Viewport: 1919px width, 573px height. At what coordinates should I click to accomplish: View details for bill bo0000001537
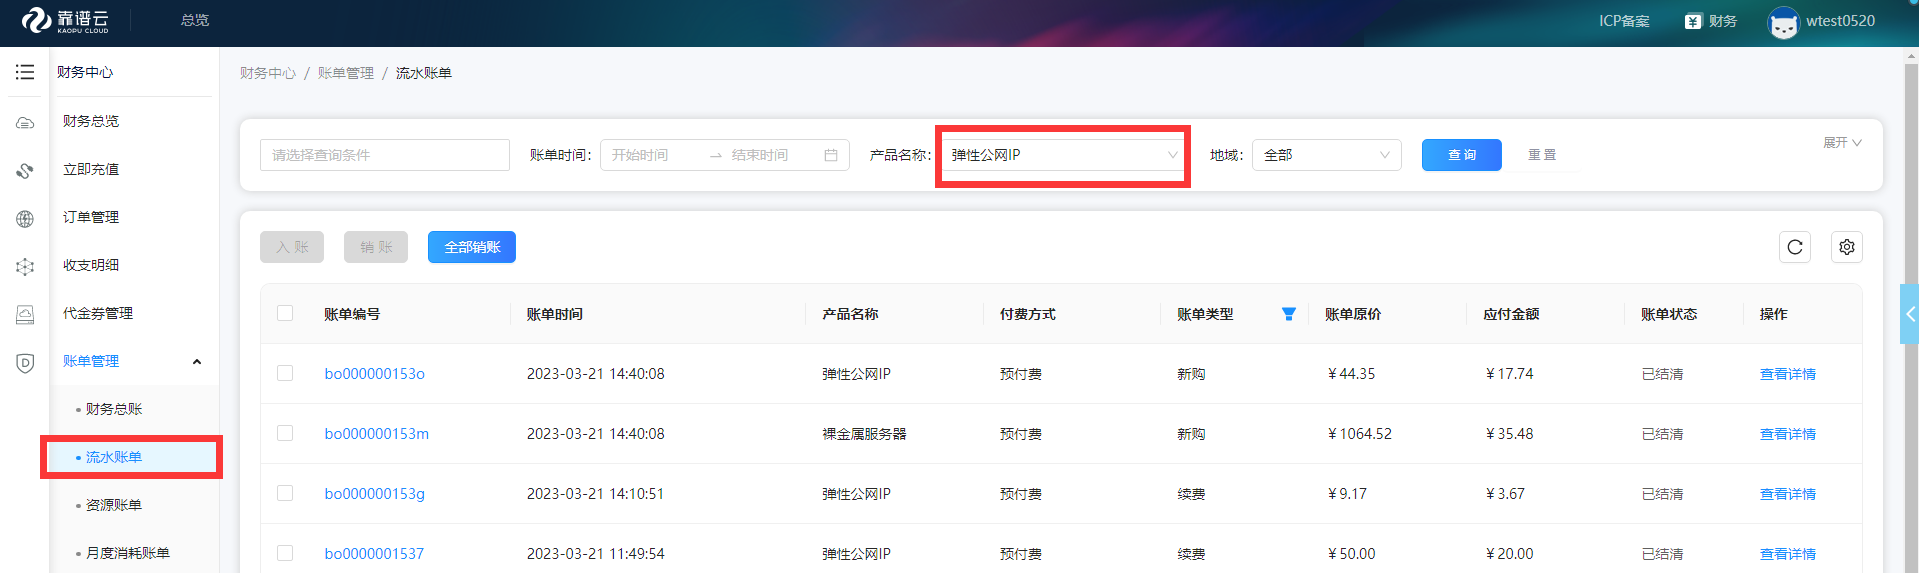pos(1788,554)
